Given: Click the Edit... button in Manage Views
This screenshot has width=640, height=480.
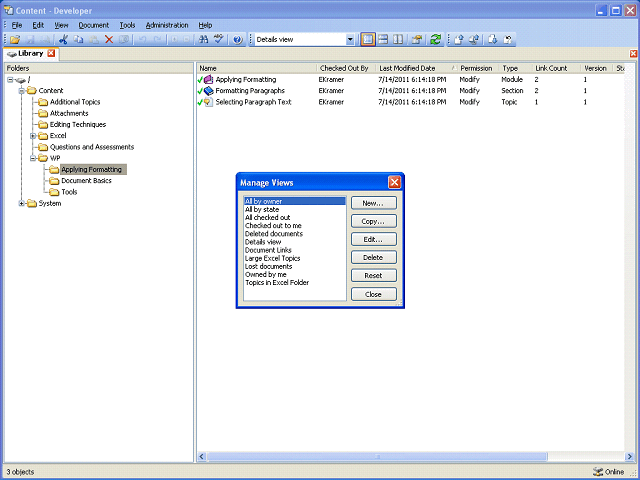Looking at the screenshot, I should point(373,240).
